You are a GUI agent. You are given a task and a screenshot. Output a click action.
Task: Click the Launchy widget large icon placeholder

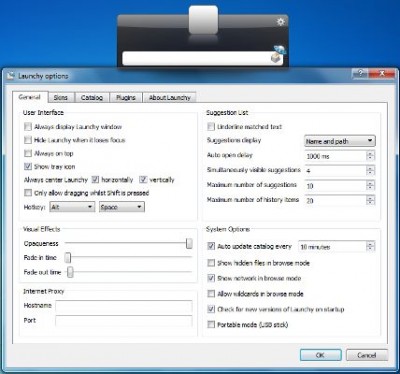[x=203, y=19]
